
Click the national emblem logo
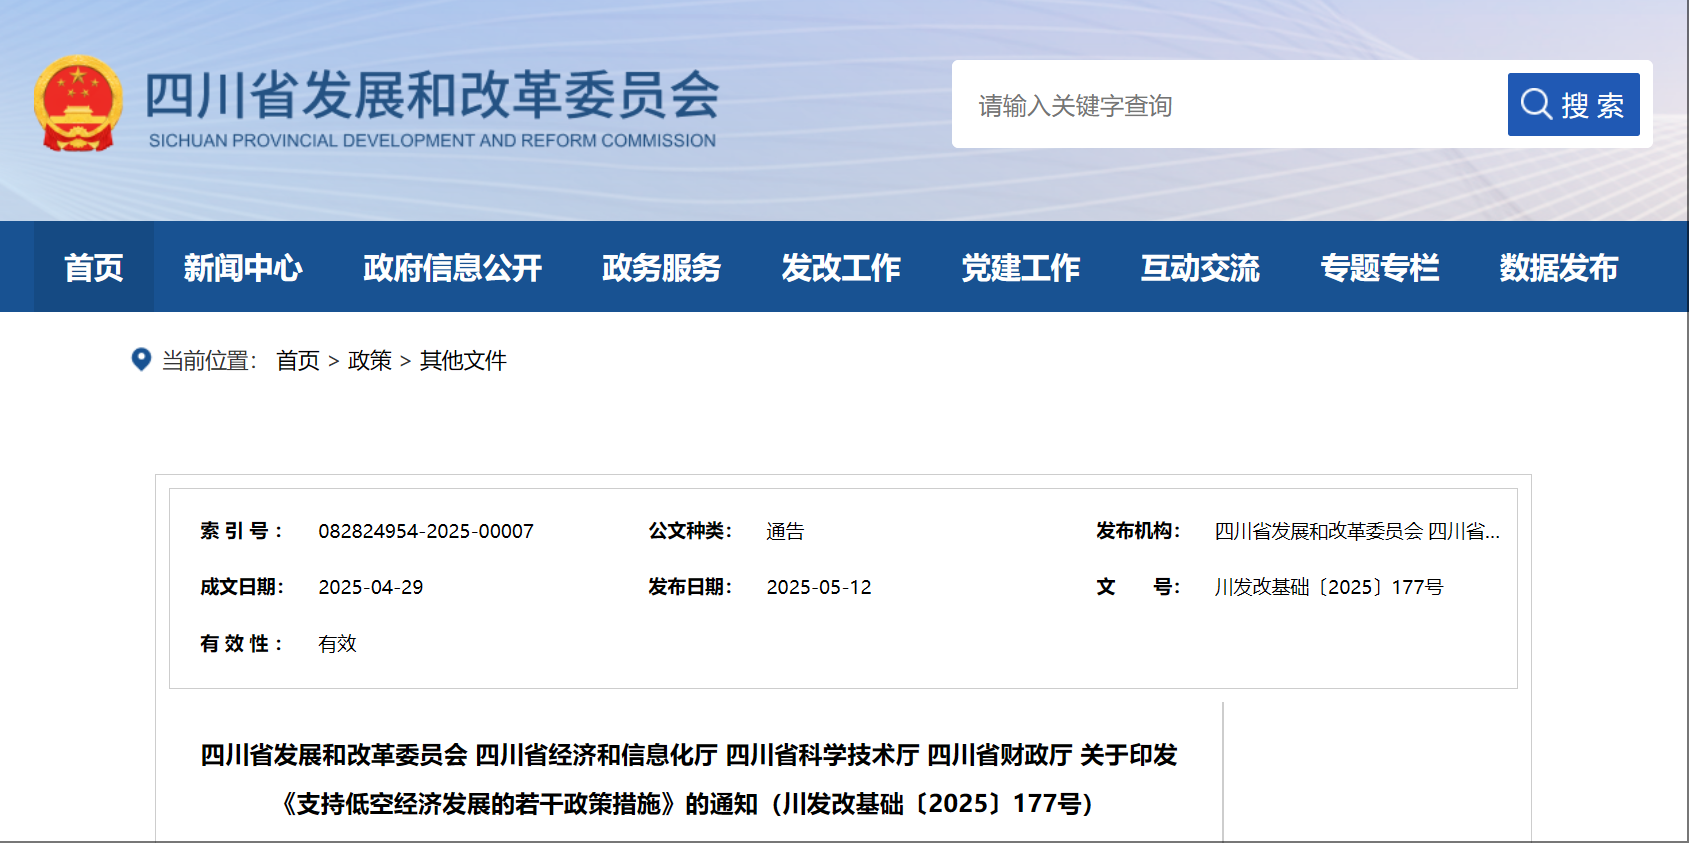[78, 104]
